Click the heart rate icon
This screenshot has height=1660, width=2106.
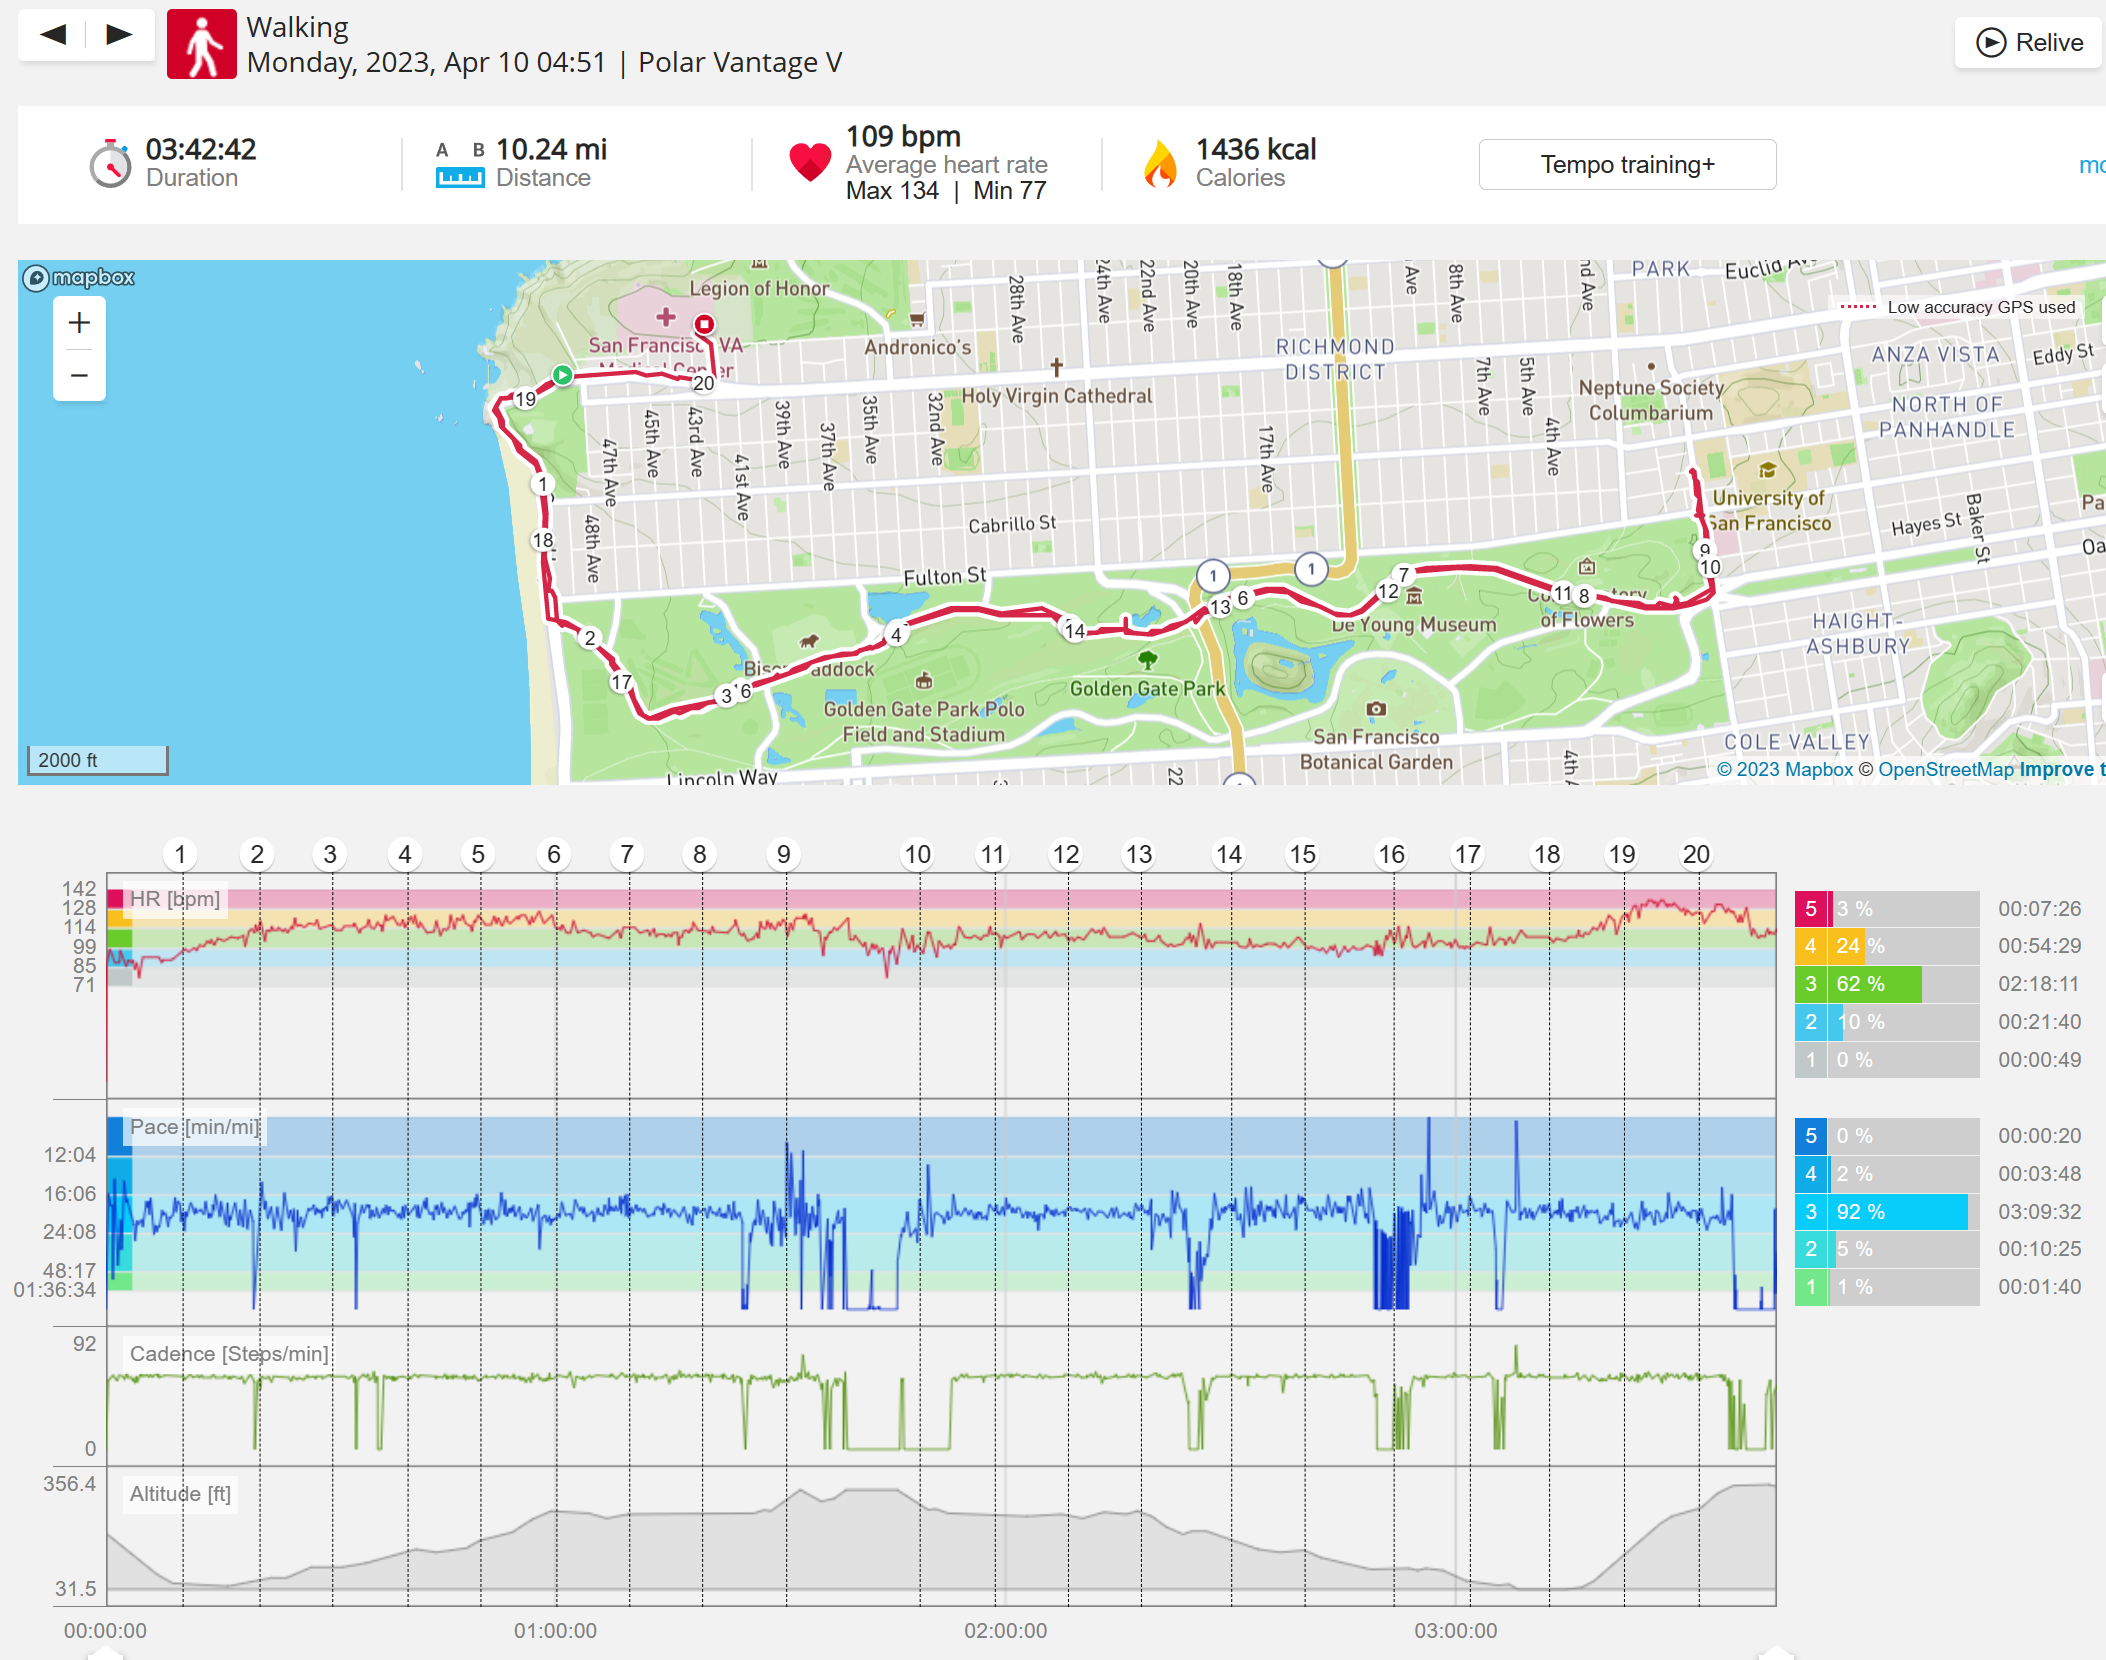click(810, 162)
